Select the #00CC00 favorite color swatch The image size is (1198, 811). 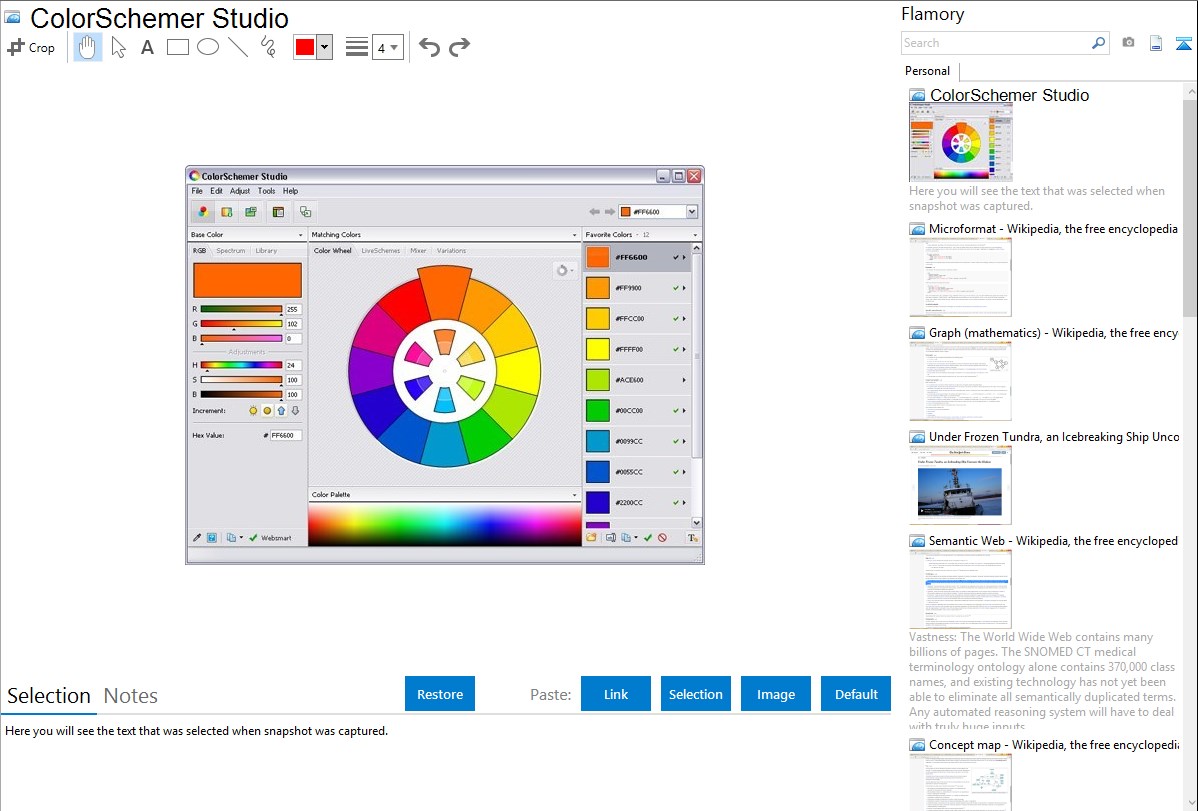[x=597, y=410]
